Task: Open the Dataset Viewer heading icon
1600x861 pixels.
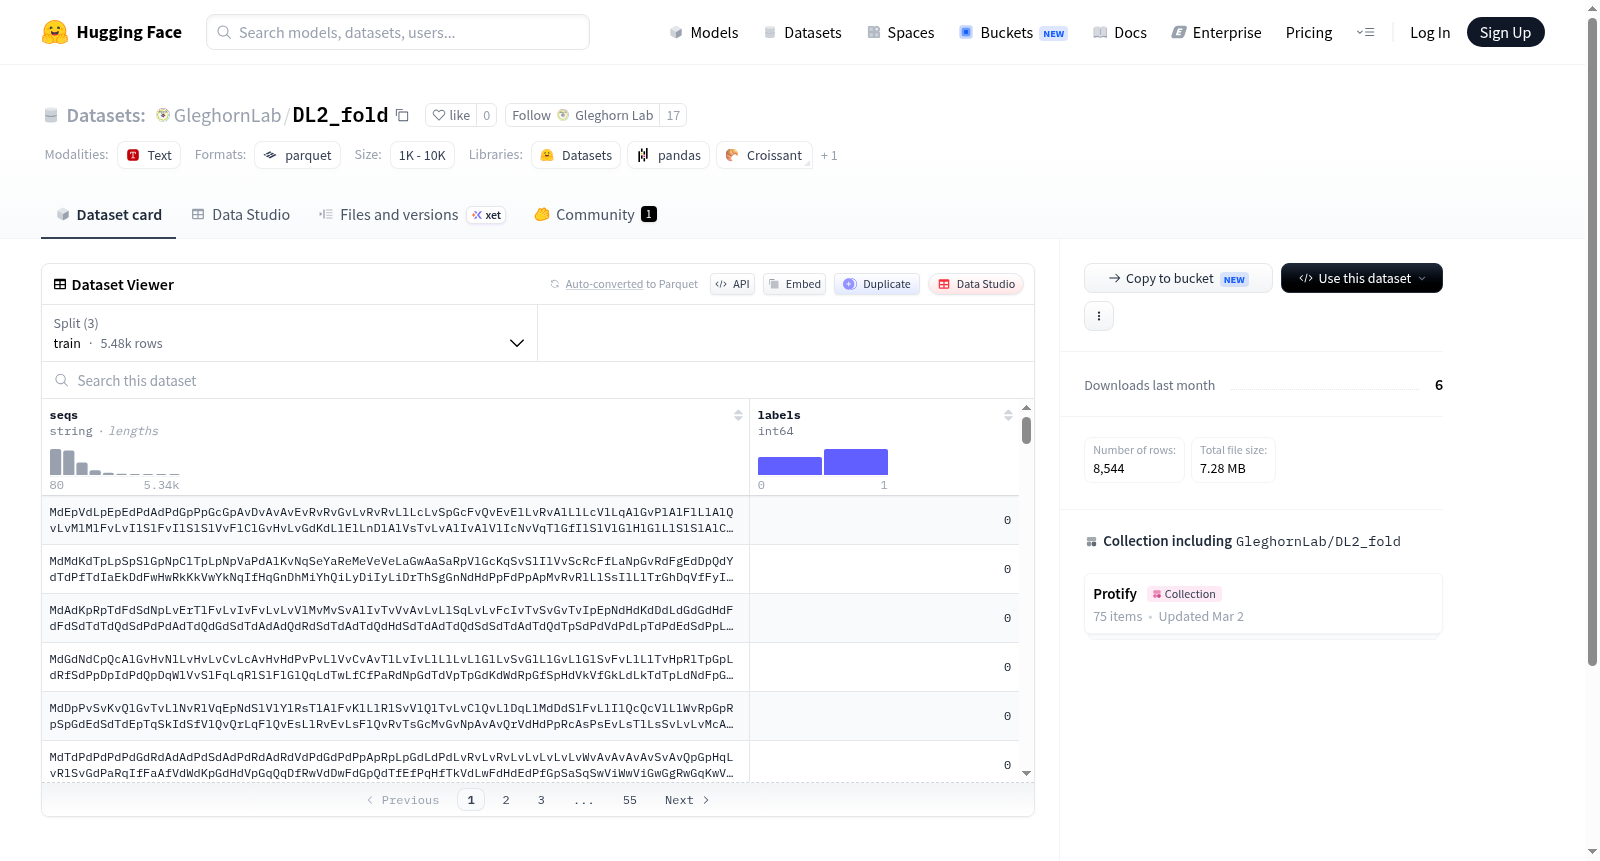Action: (x=60, y=284)
